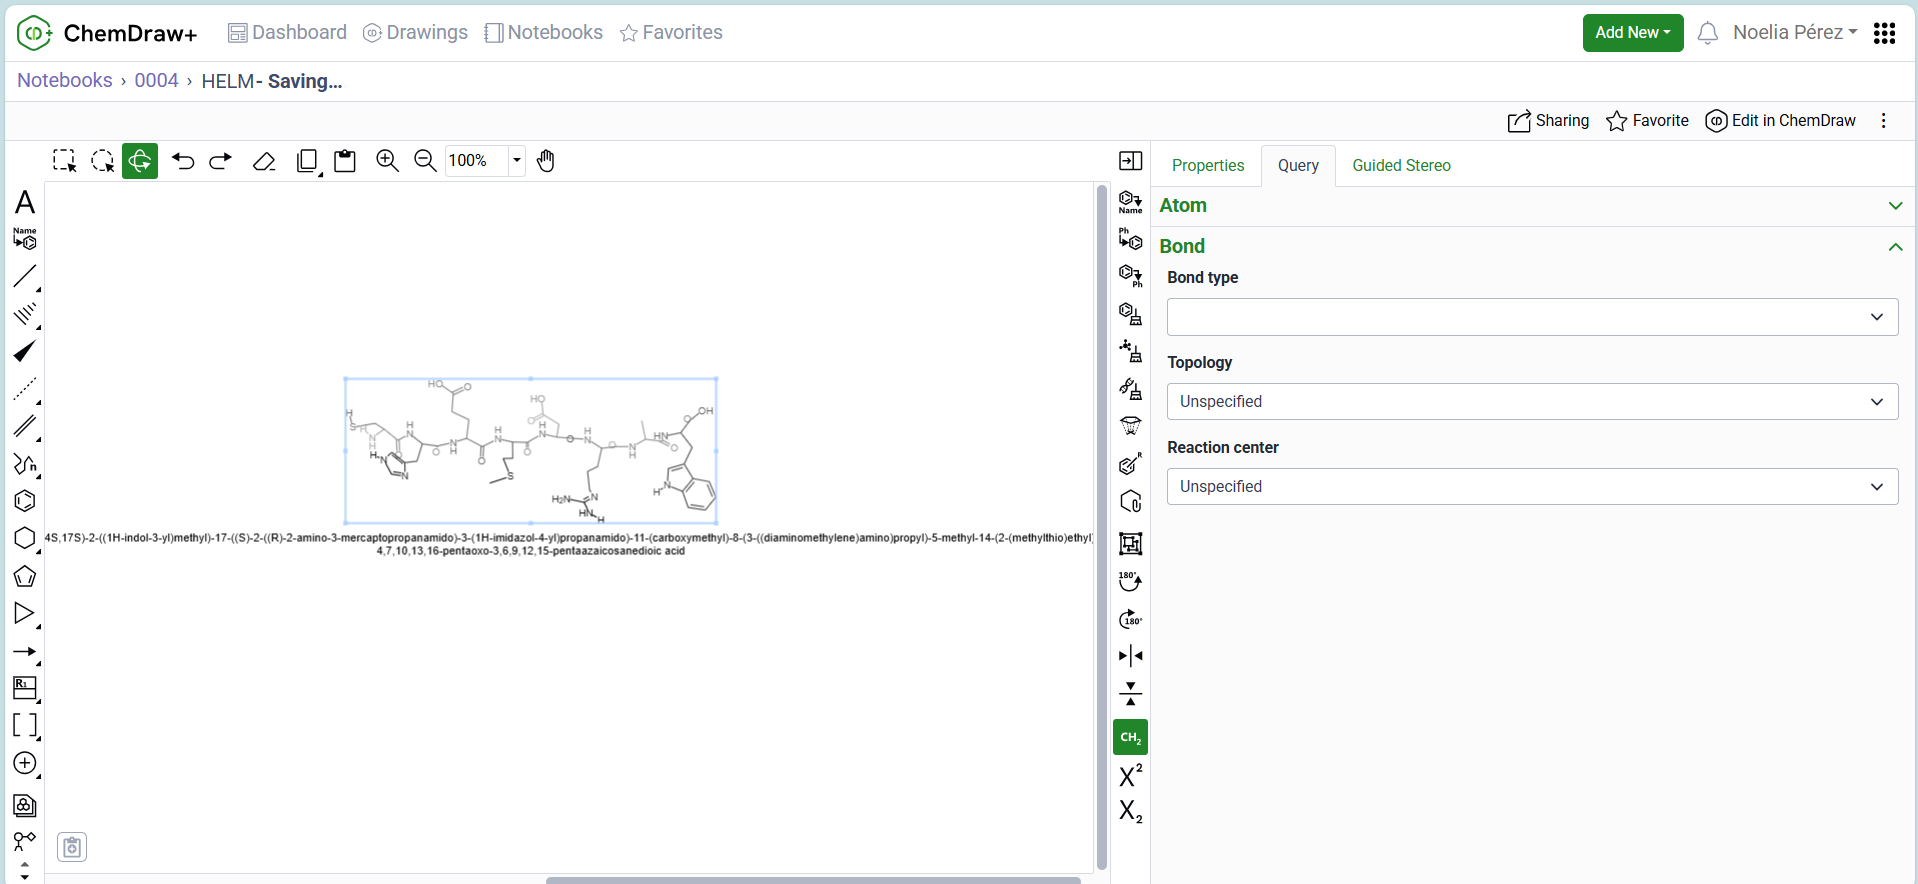The width and height of the screenshot is (1918, 884).
Task: Toggle the CH₂ hydrogen display button
Action: pyautogui.click(x=1130, y=737)
